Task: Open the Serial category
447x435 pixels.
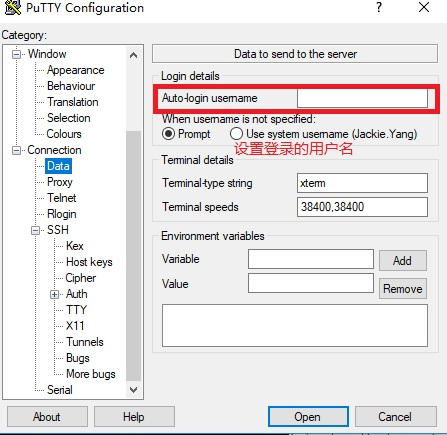Action: (60, 390)
